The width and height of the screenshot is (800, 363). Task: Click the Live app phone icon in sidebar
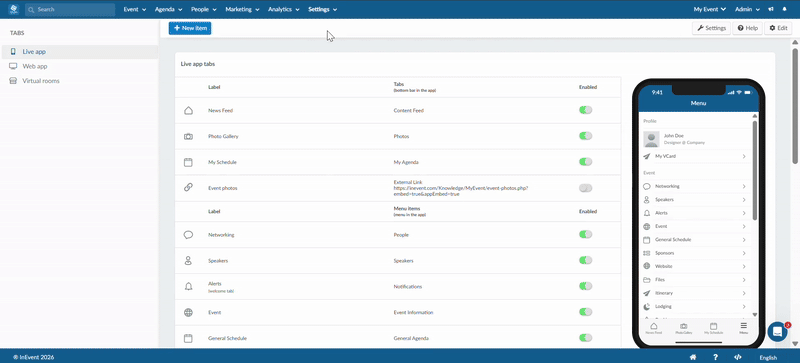(13, 52)
